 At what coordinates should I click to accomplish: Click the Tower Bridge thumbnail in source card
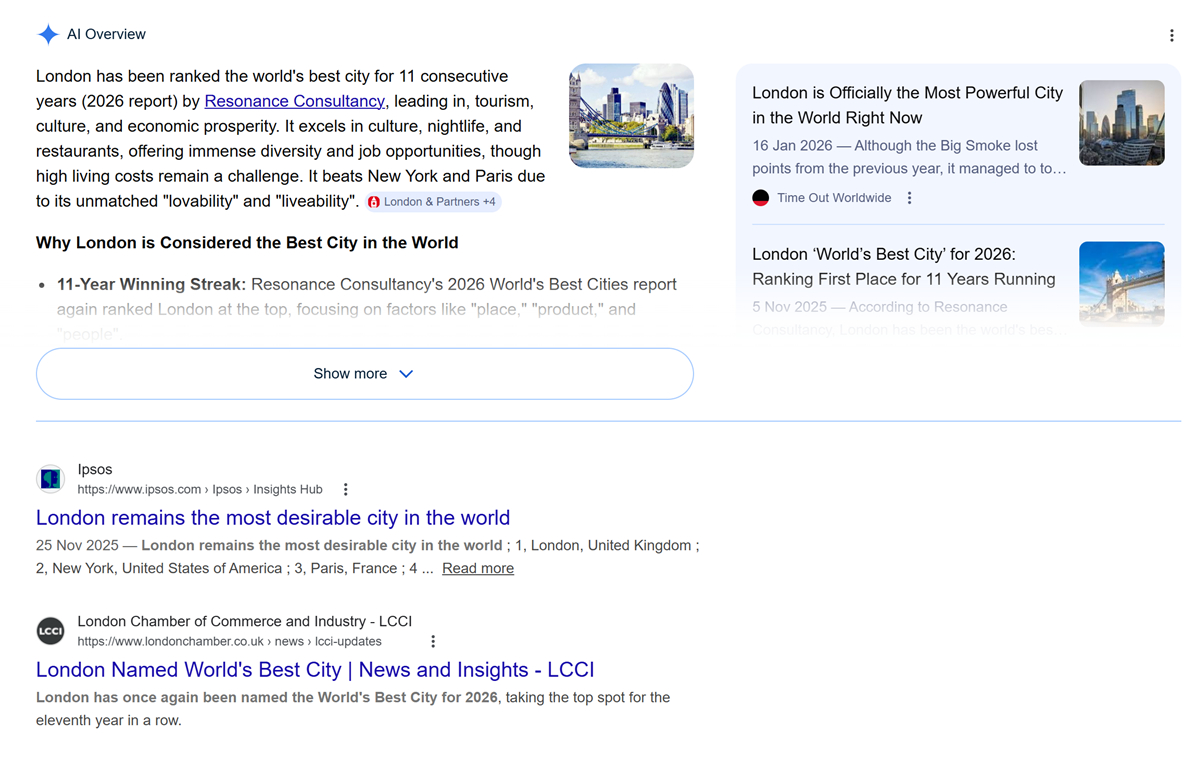(1121, 283)
